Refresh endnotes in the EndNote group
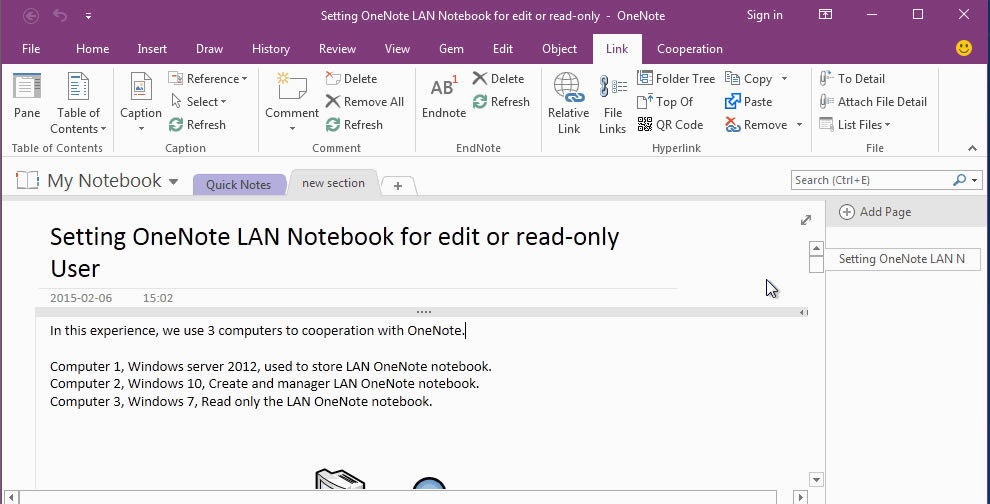Viewport: 990px width, 504px height. point(501,101)
